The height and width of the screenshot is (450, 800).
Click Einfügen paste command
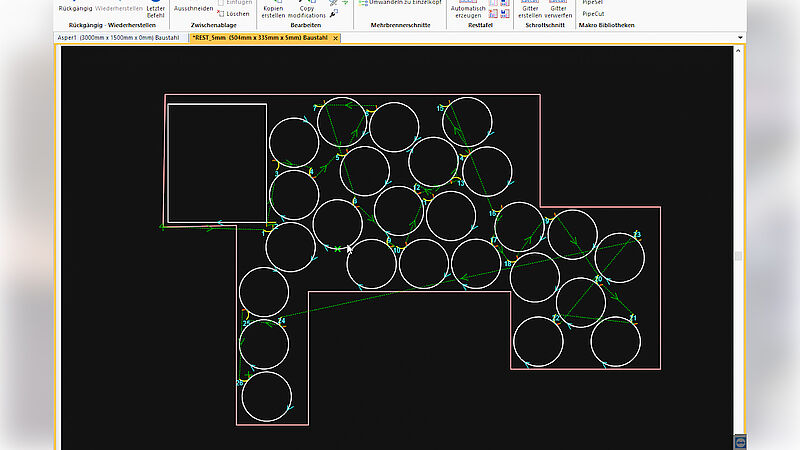tap(234, 3)
